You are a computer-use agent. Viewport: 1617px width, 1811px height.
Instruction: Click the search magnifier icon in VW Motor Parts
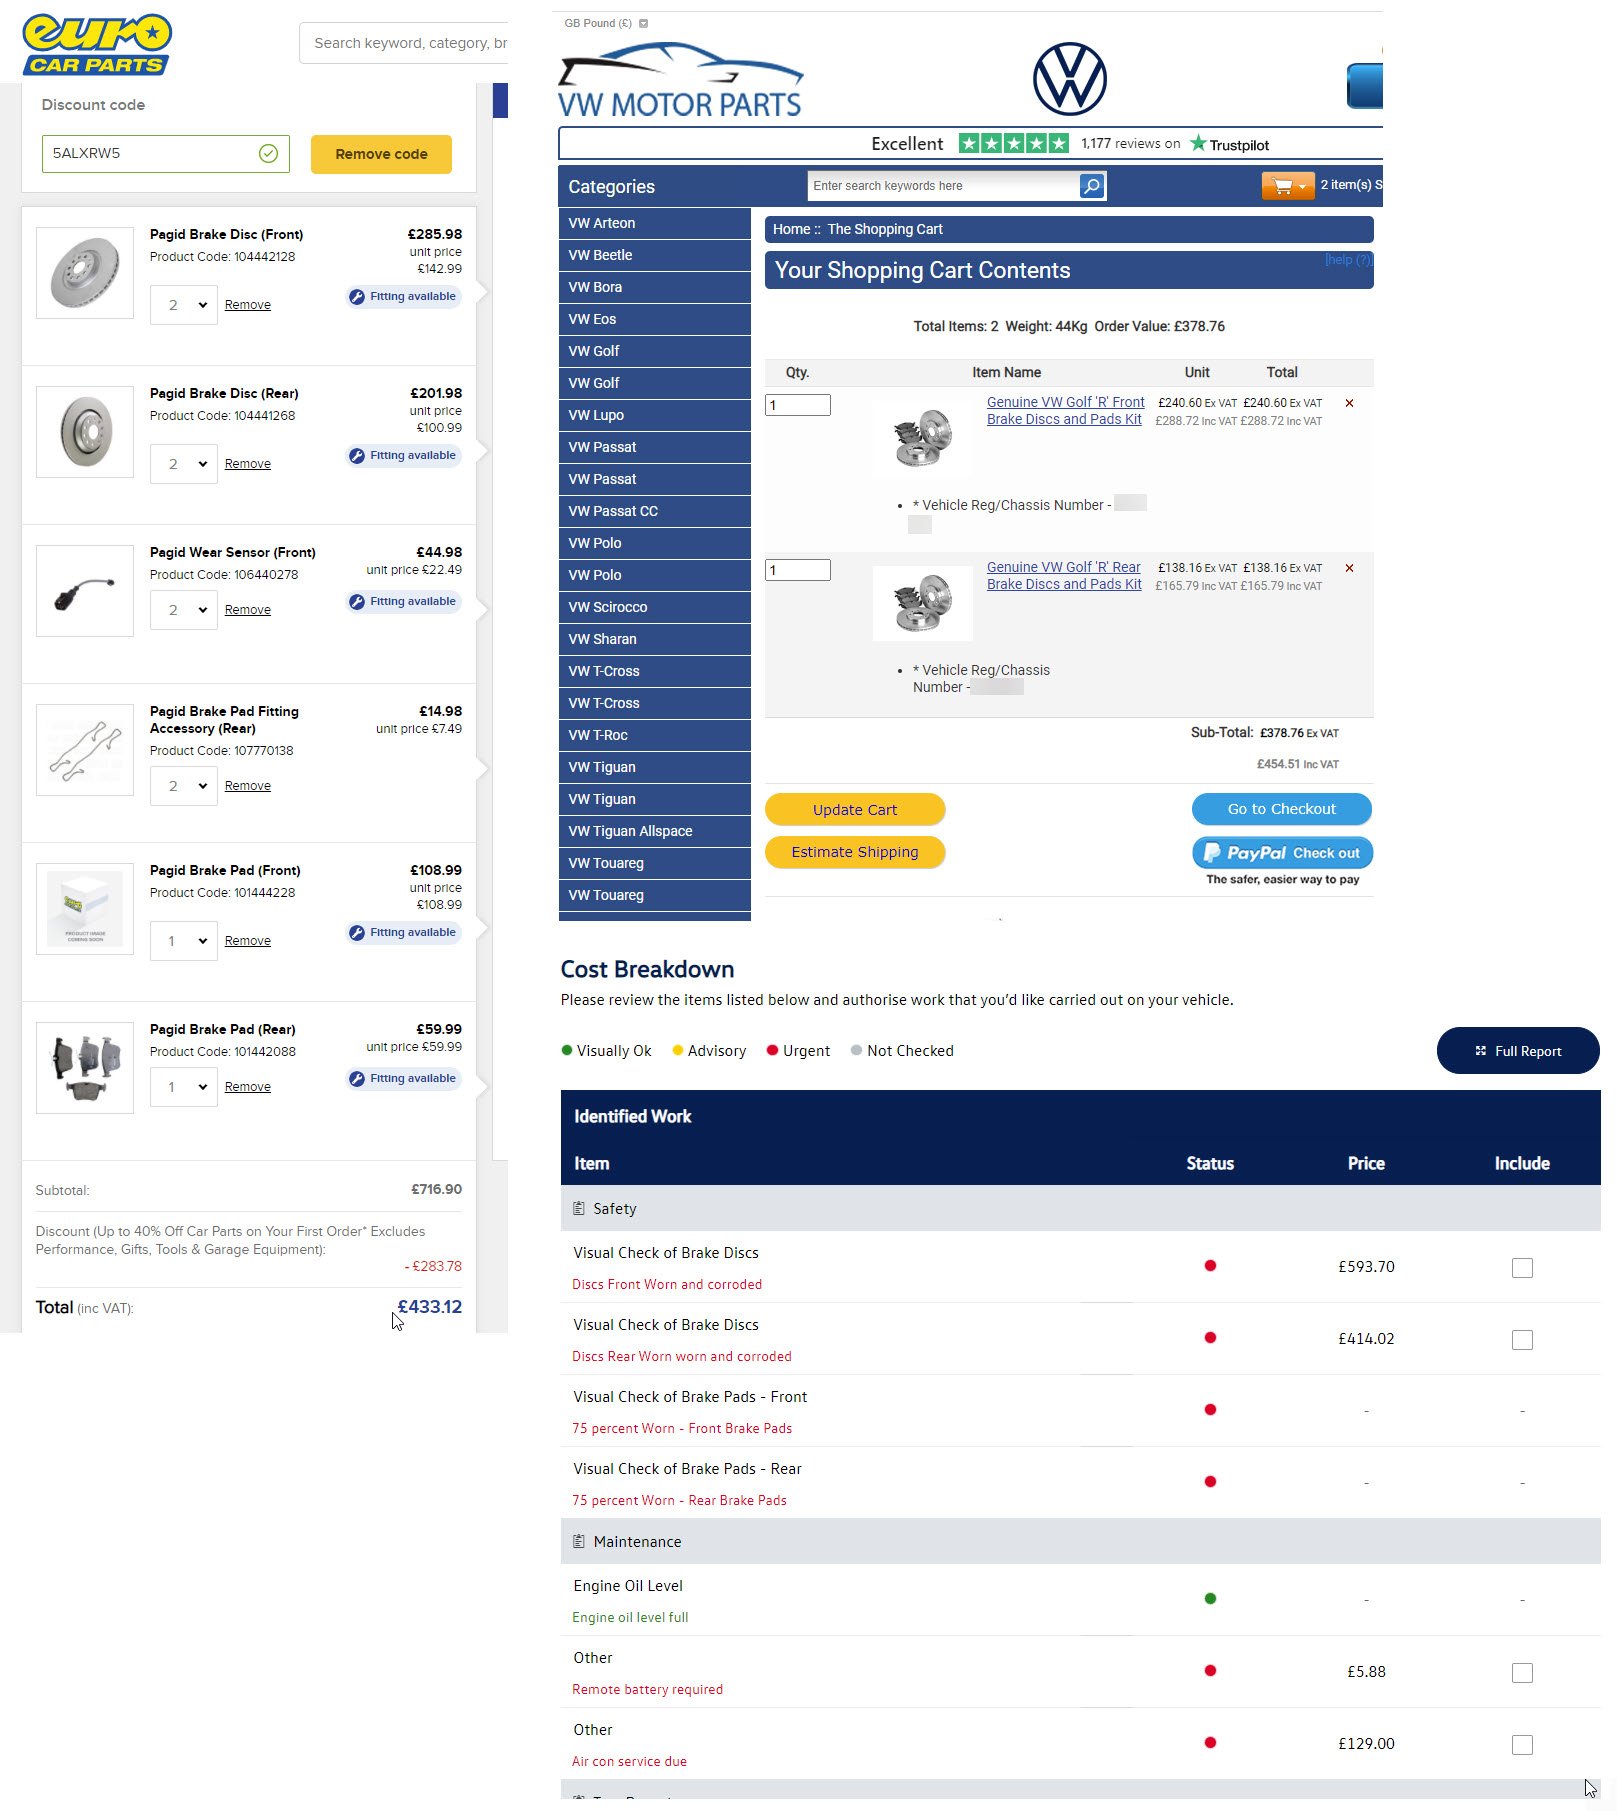pyautogui.click(x=1092, y=186)
